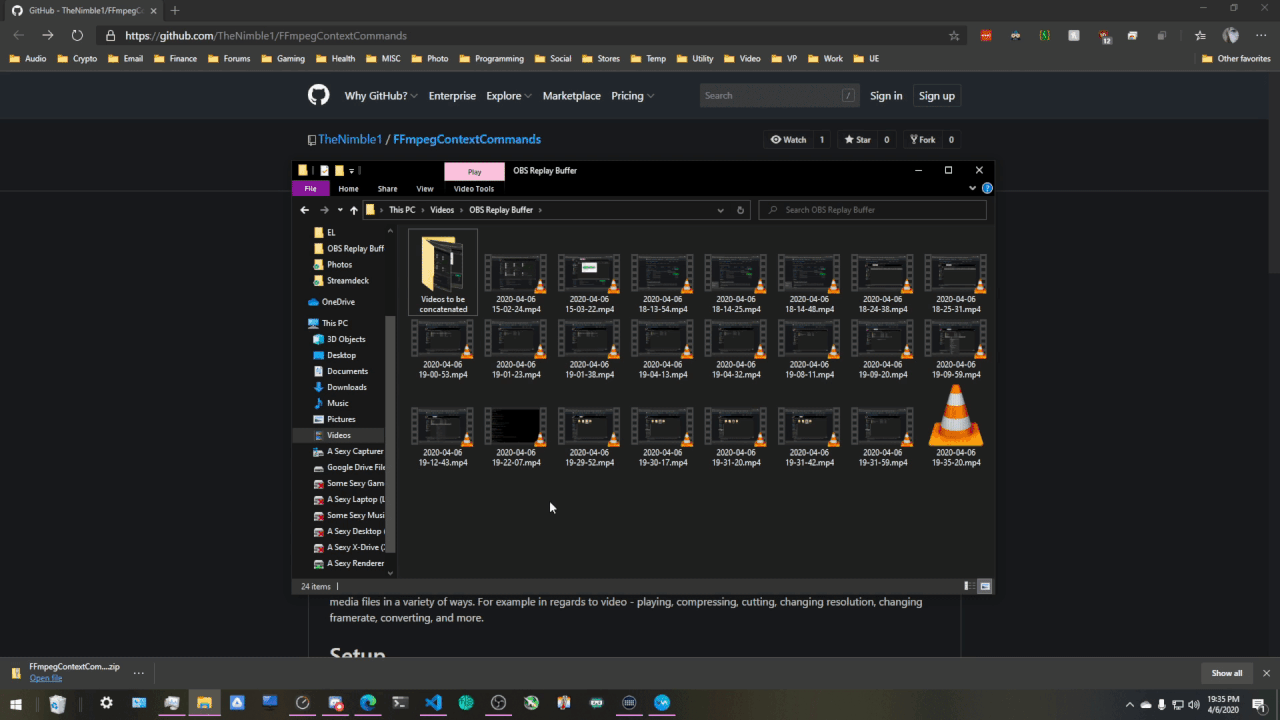Open recent locations dropdown arrow
This screenshot has height=720, width=1280.
pyautogui.click(x=340, y=210)
